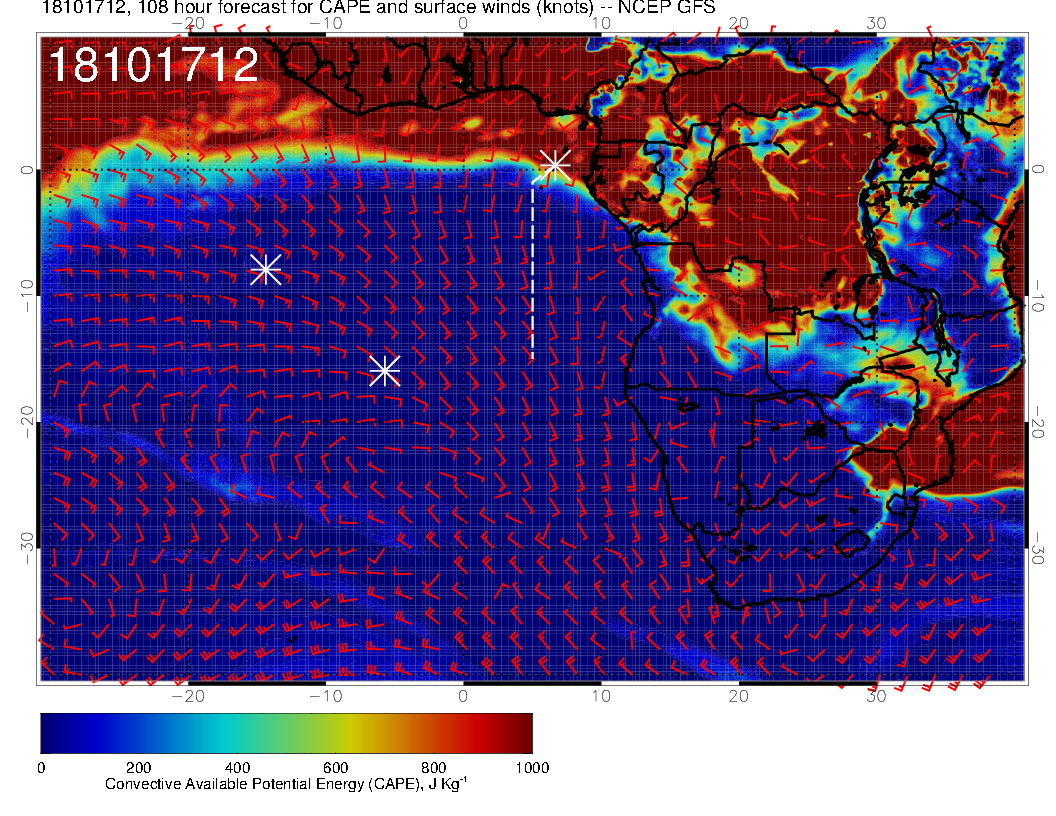
Task: Click the '-10' latitude label on the left axis
Action: 26,296
